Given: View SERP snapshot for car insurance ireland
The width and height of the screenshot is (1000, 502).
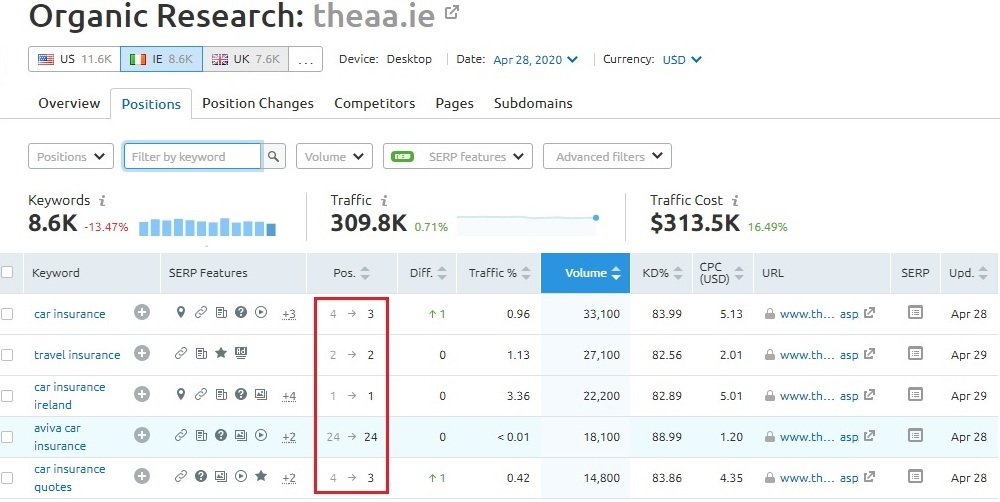Looking at the screenshot, I should tap(915, 395).
